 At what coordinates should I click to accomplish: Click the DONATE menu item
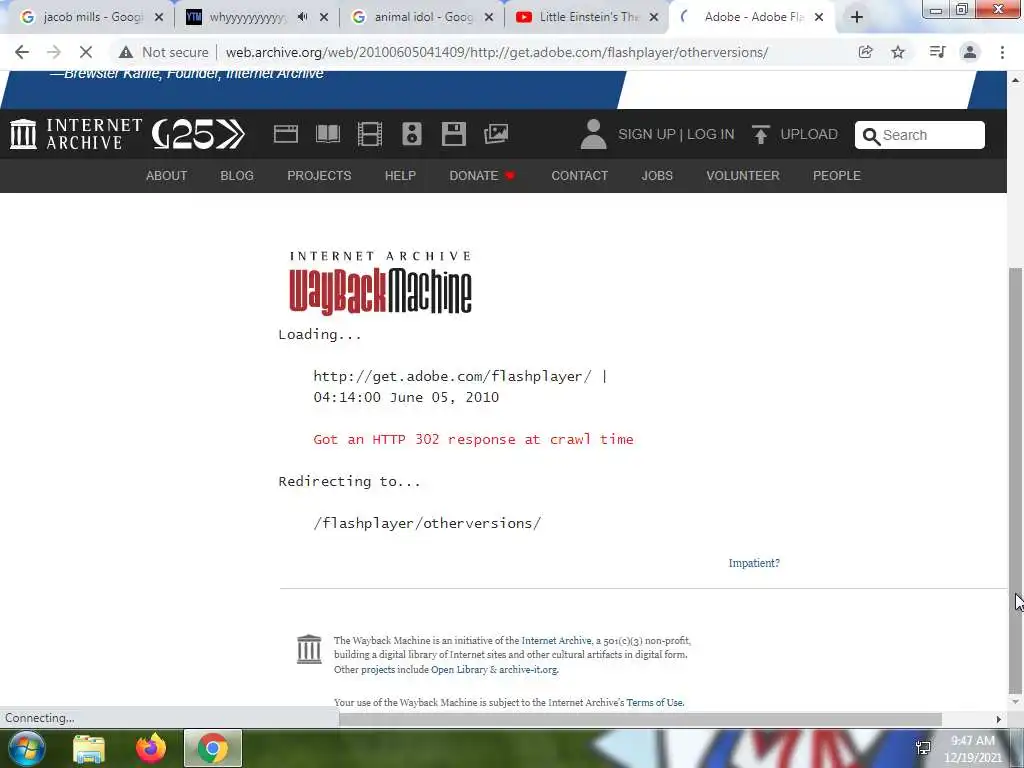(482, 176)
